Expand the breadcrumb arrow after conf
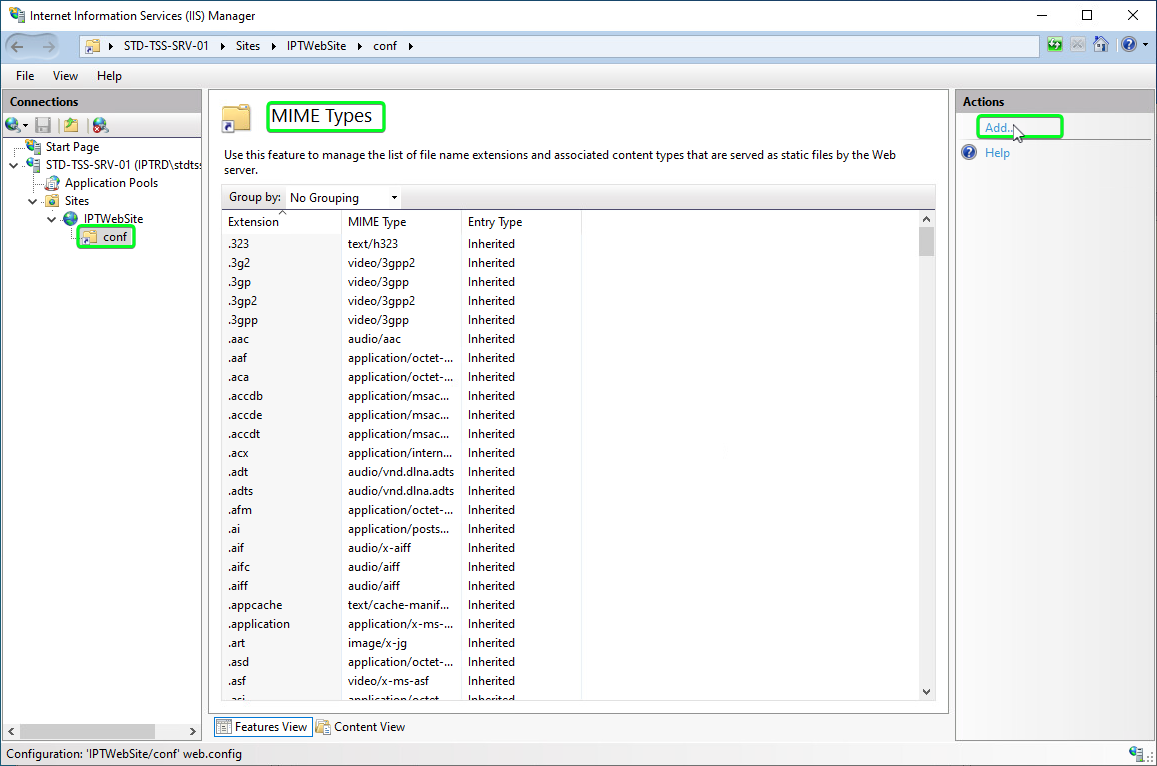1157x766 pixels. tap(410, 46)
